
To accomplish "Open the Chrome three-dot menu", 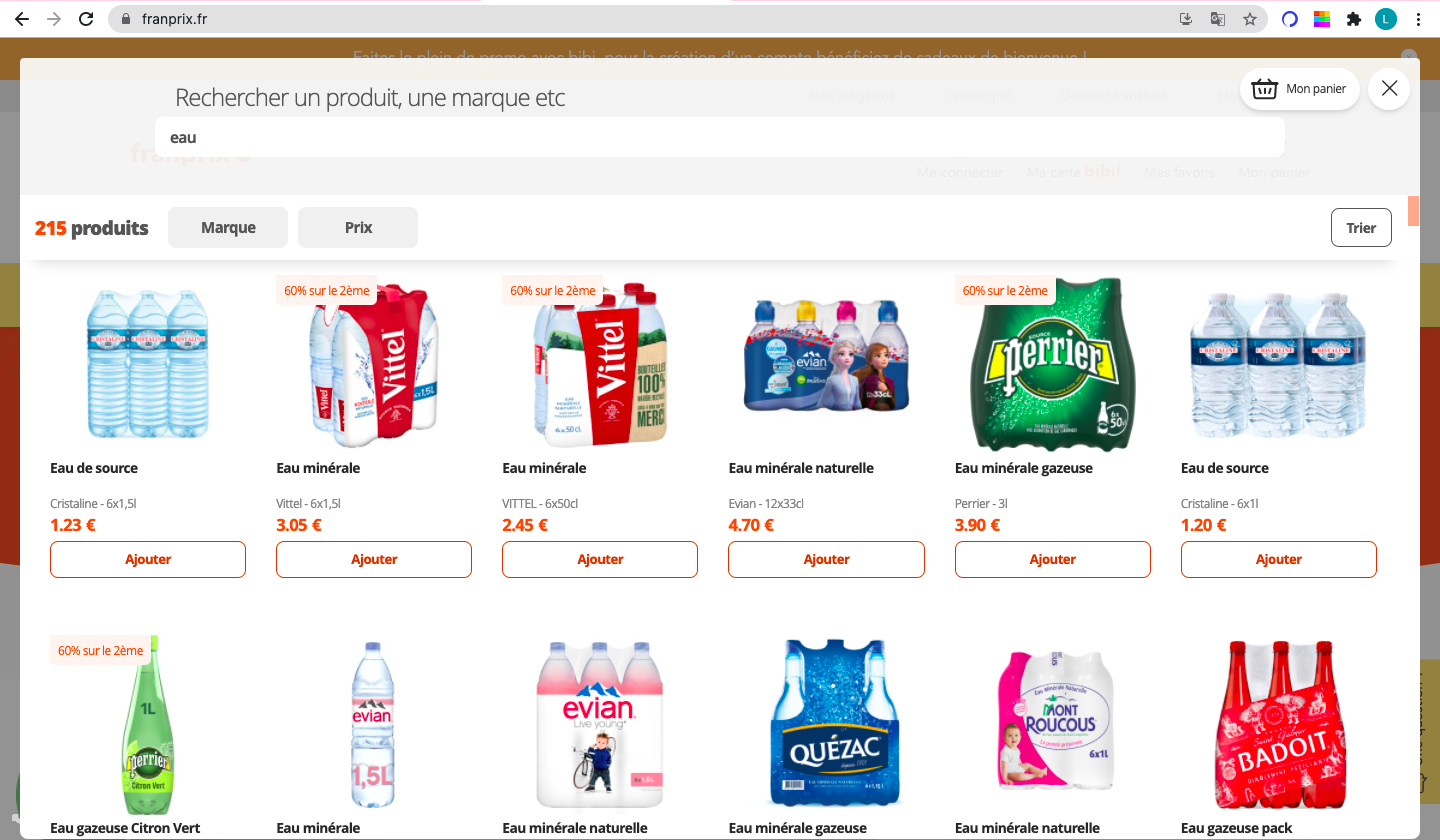I will [x=1418, y=19].
